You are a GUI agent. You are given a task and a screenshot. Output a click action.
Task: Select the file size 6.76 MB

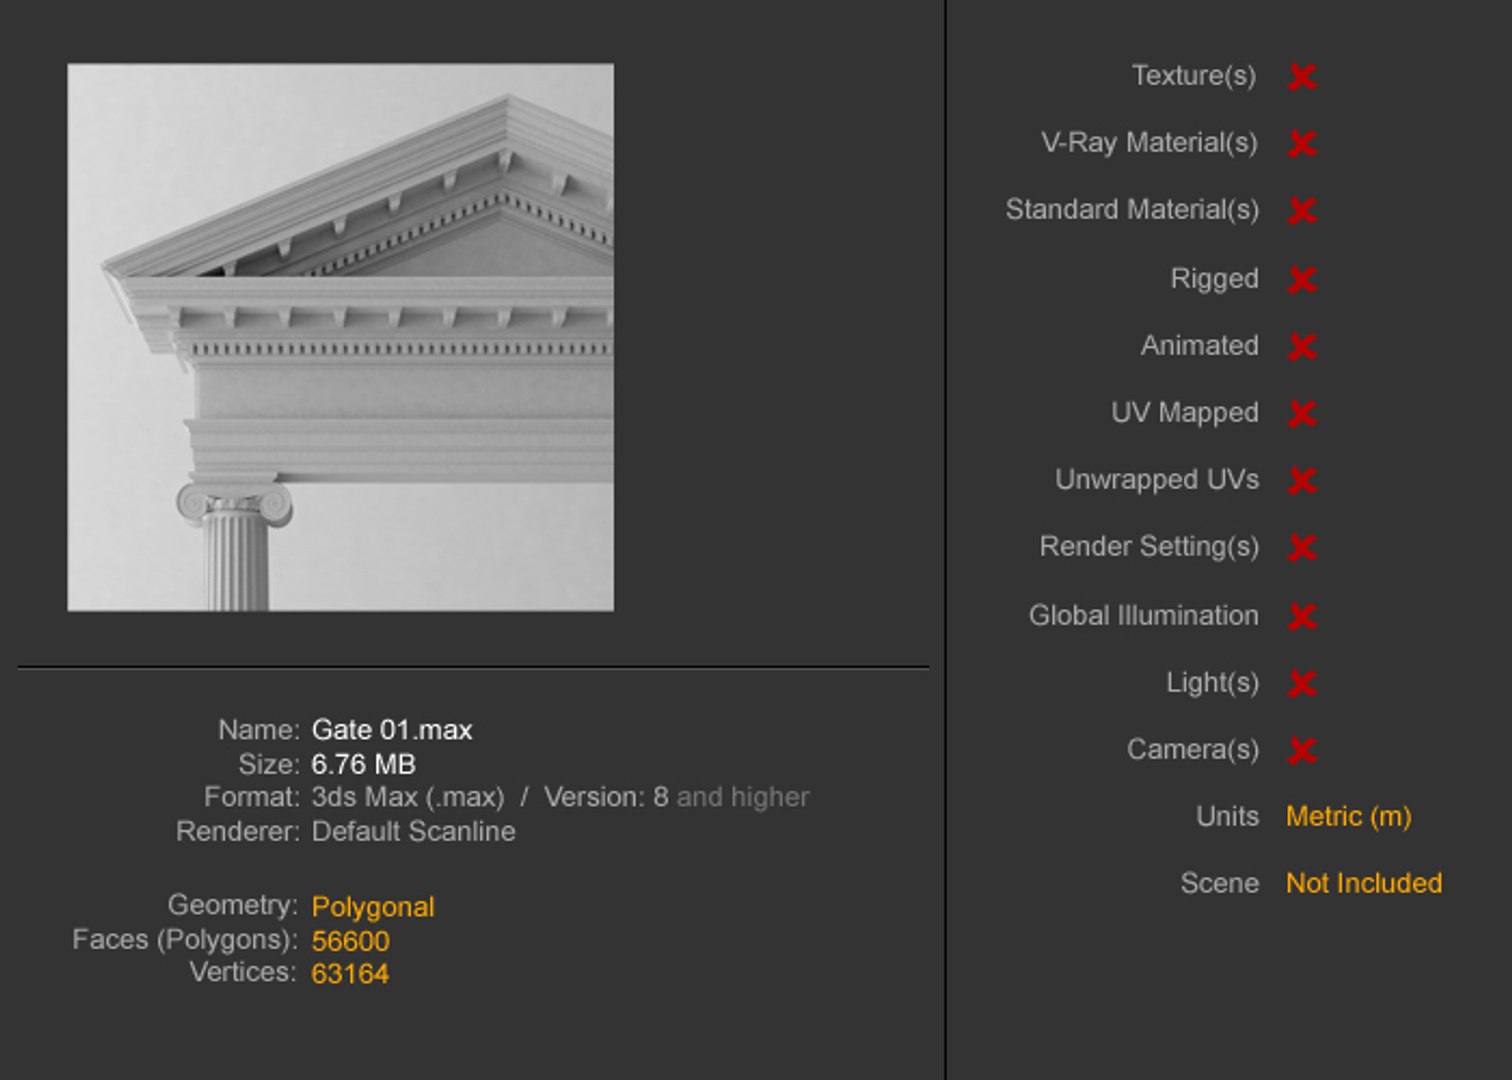(363, 764)
